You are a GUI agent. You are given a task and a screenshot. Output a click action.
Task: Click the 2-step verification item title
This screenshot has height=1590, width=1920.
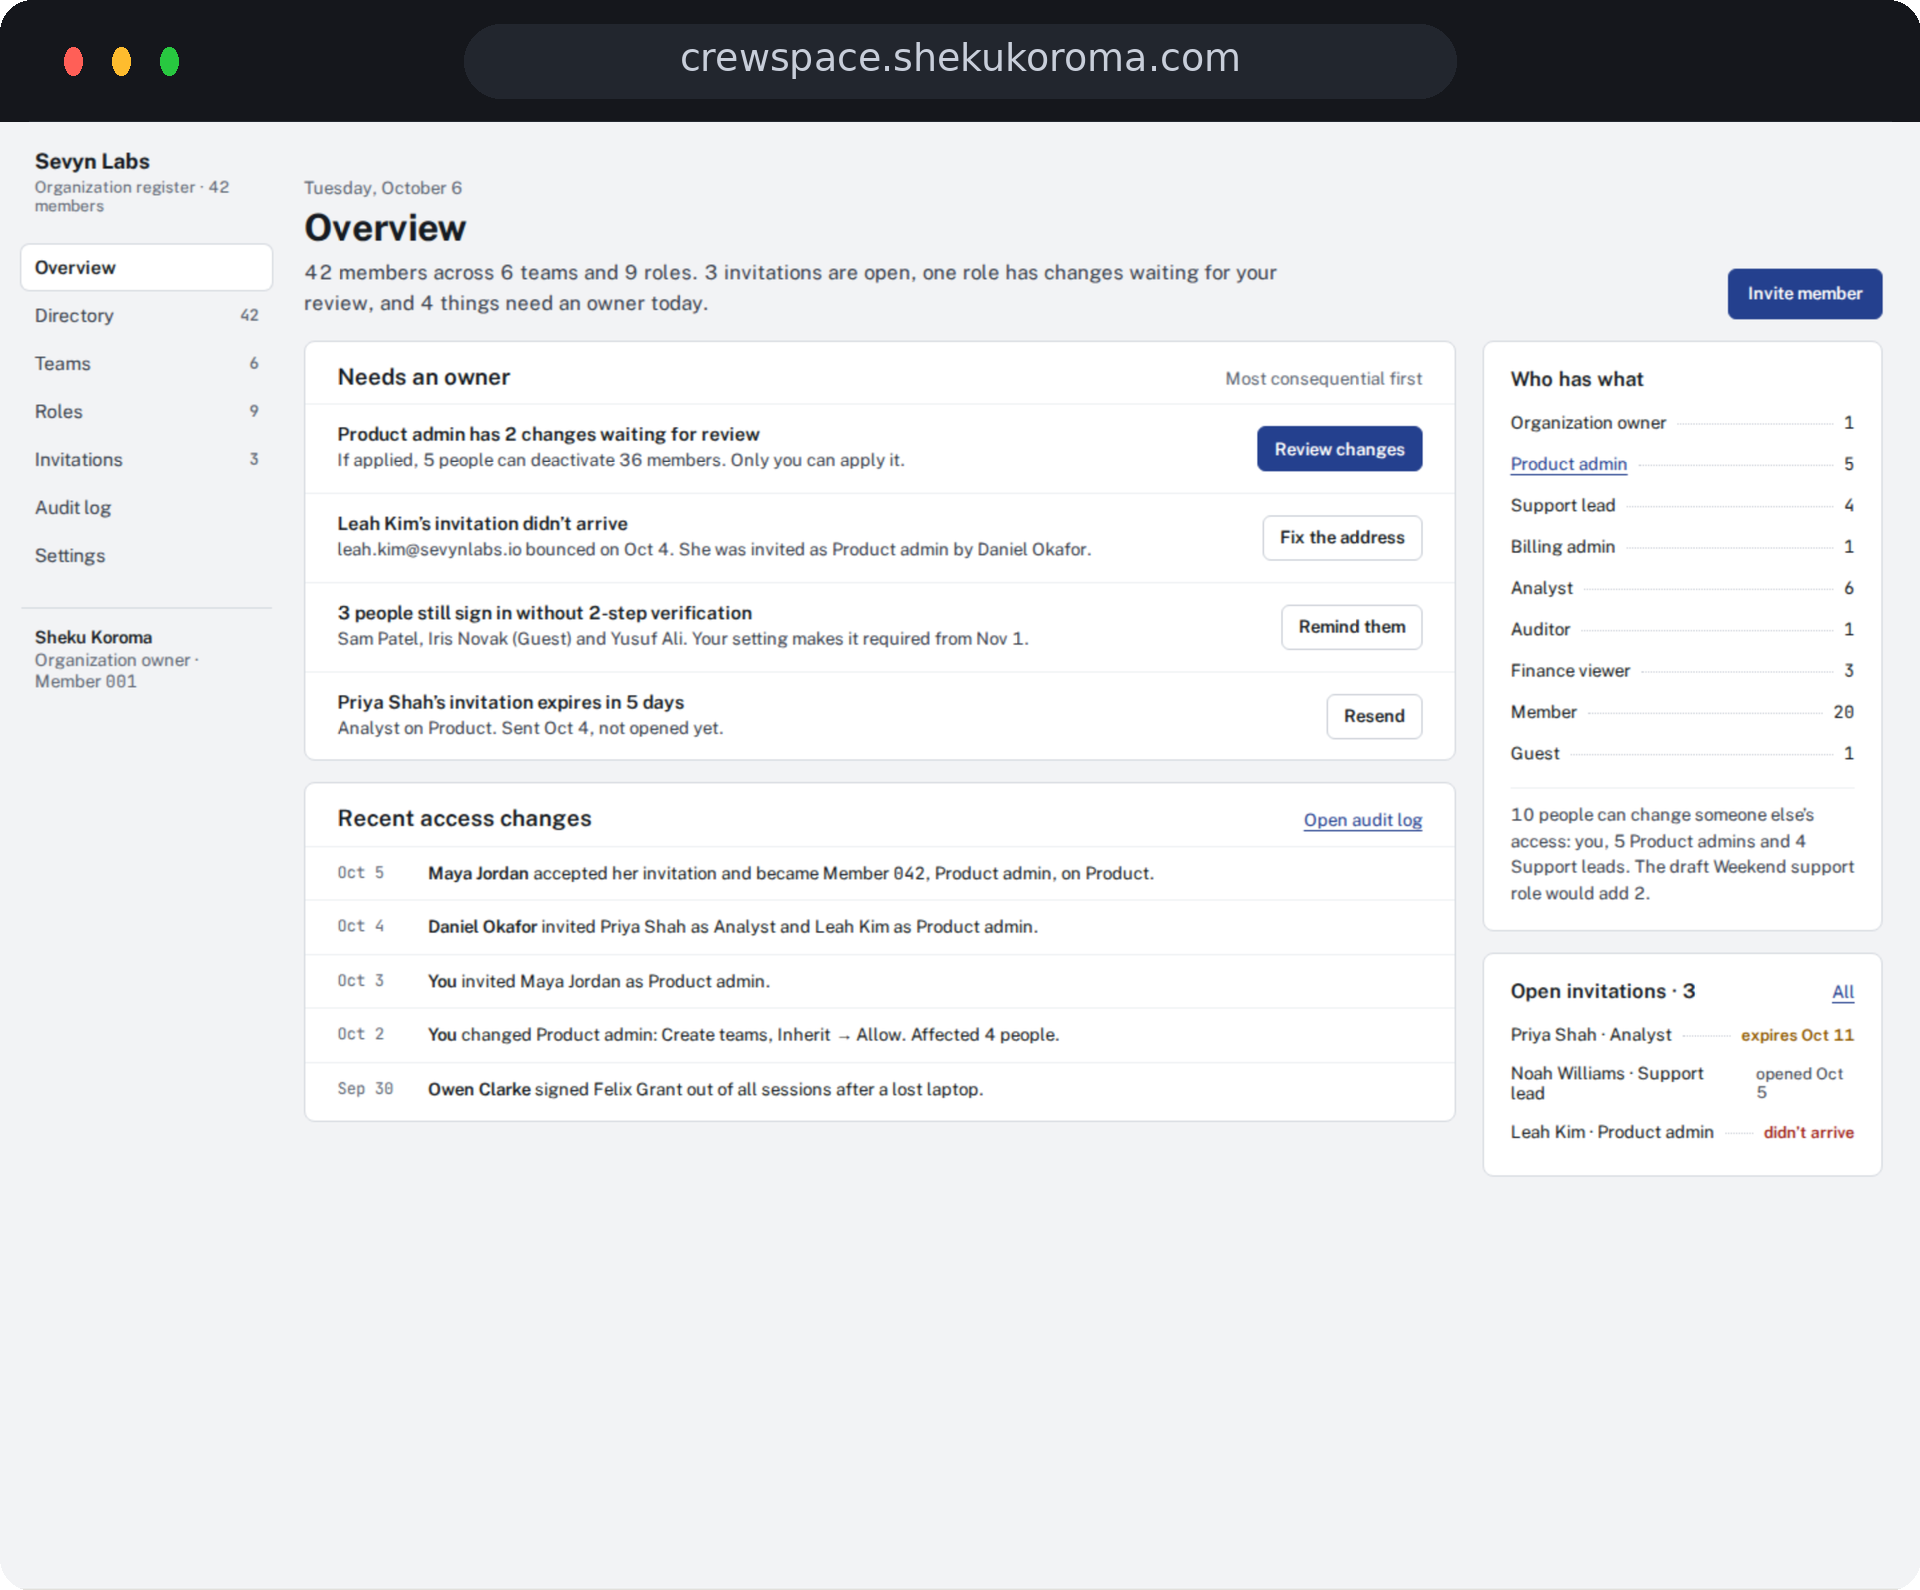click(x=544, y=613)
